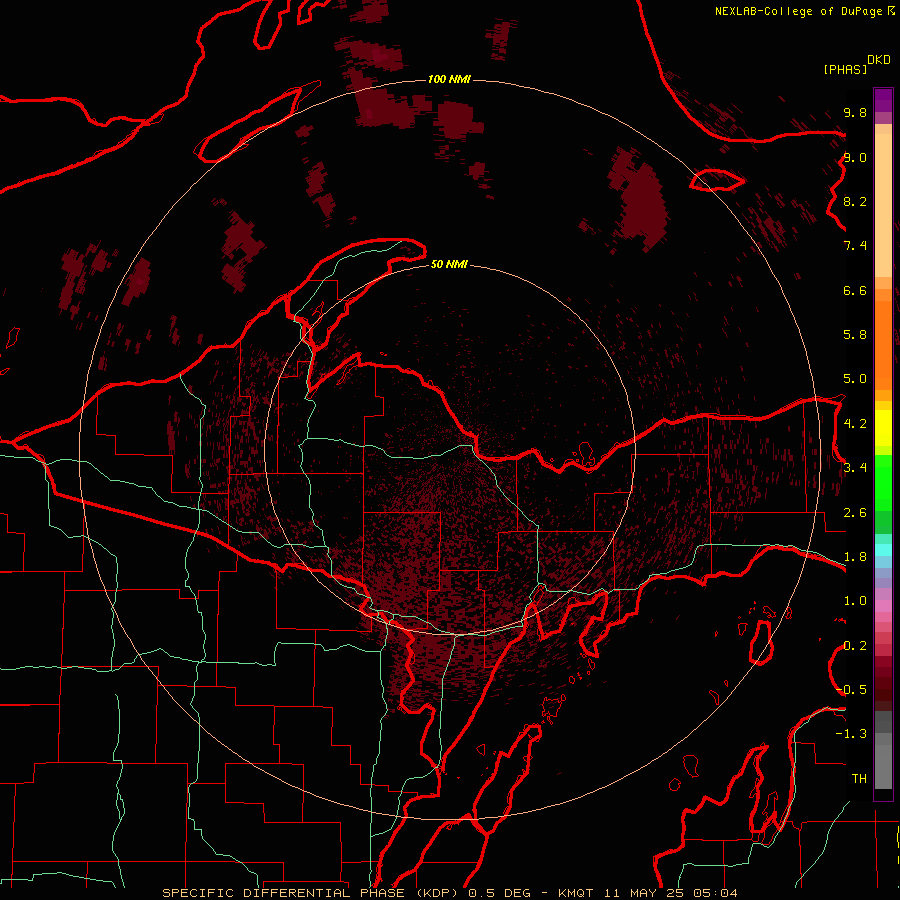Pick the orange color bar segment
This screenshot has height=900, width=900.
click(x=883, y=346)
